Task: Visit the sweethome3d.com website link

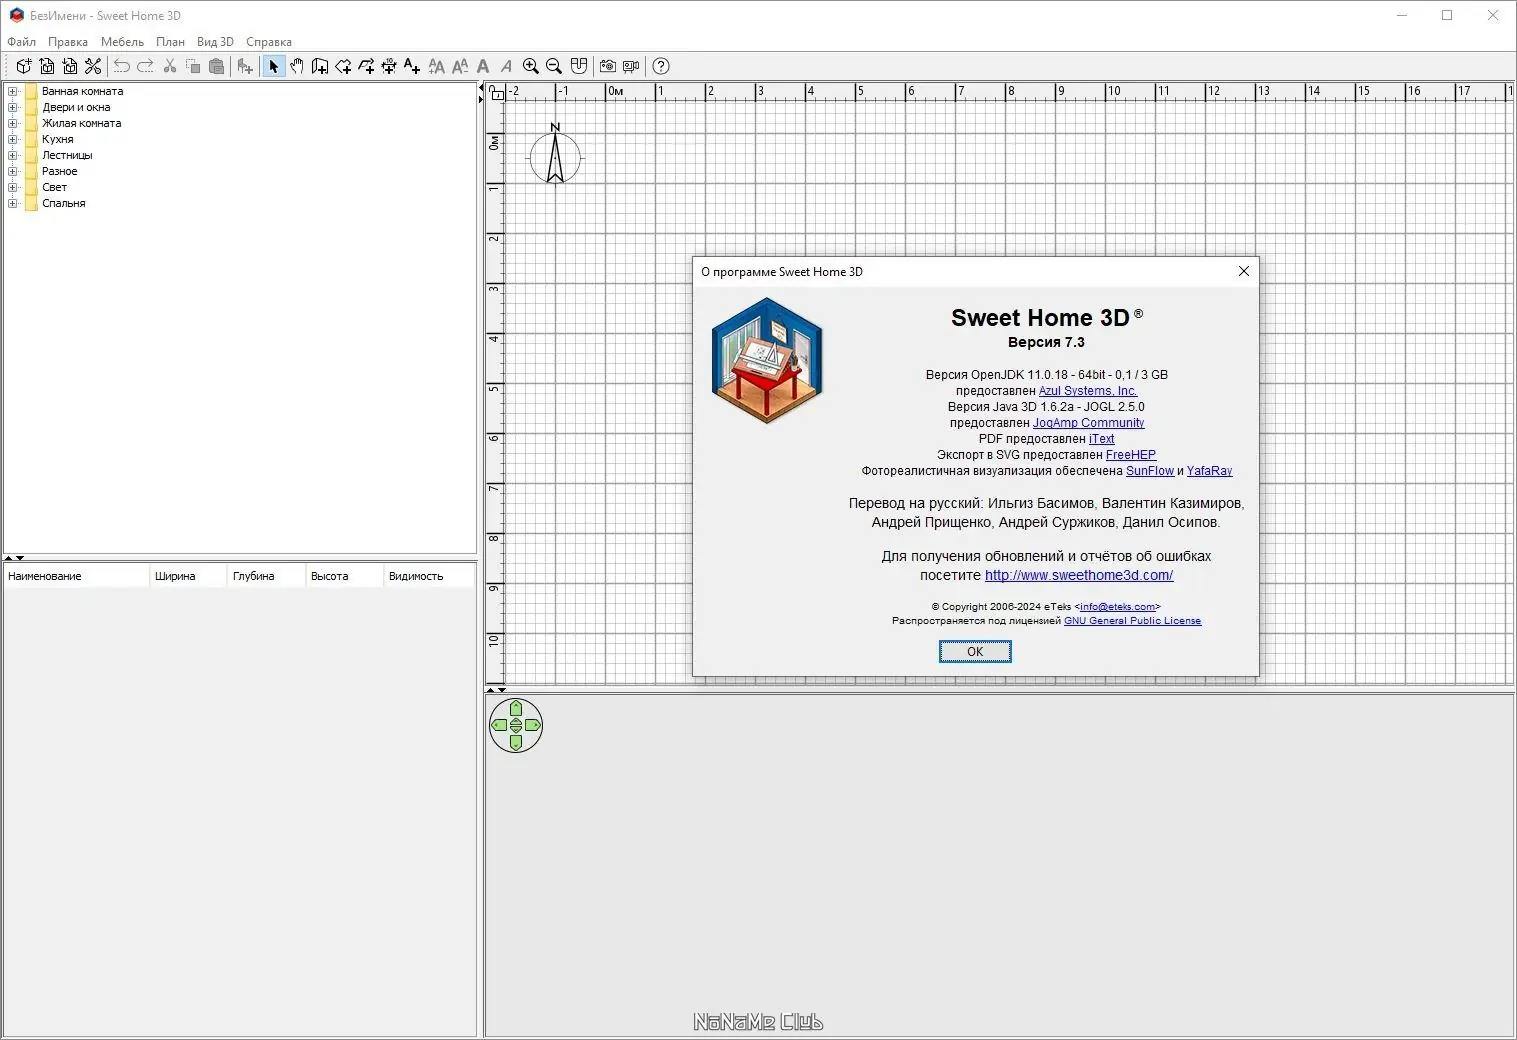Action: click(x=1079, y=575)
